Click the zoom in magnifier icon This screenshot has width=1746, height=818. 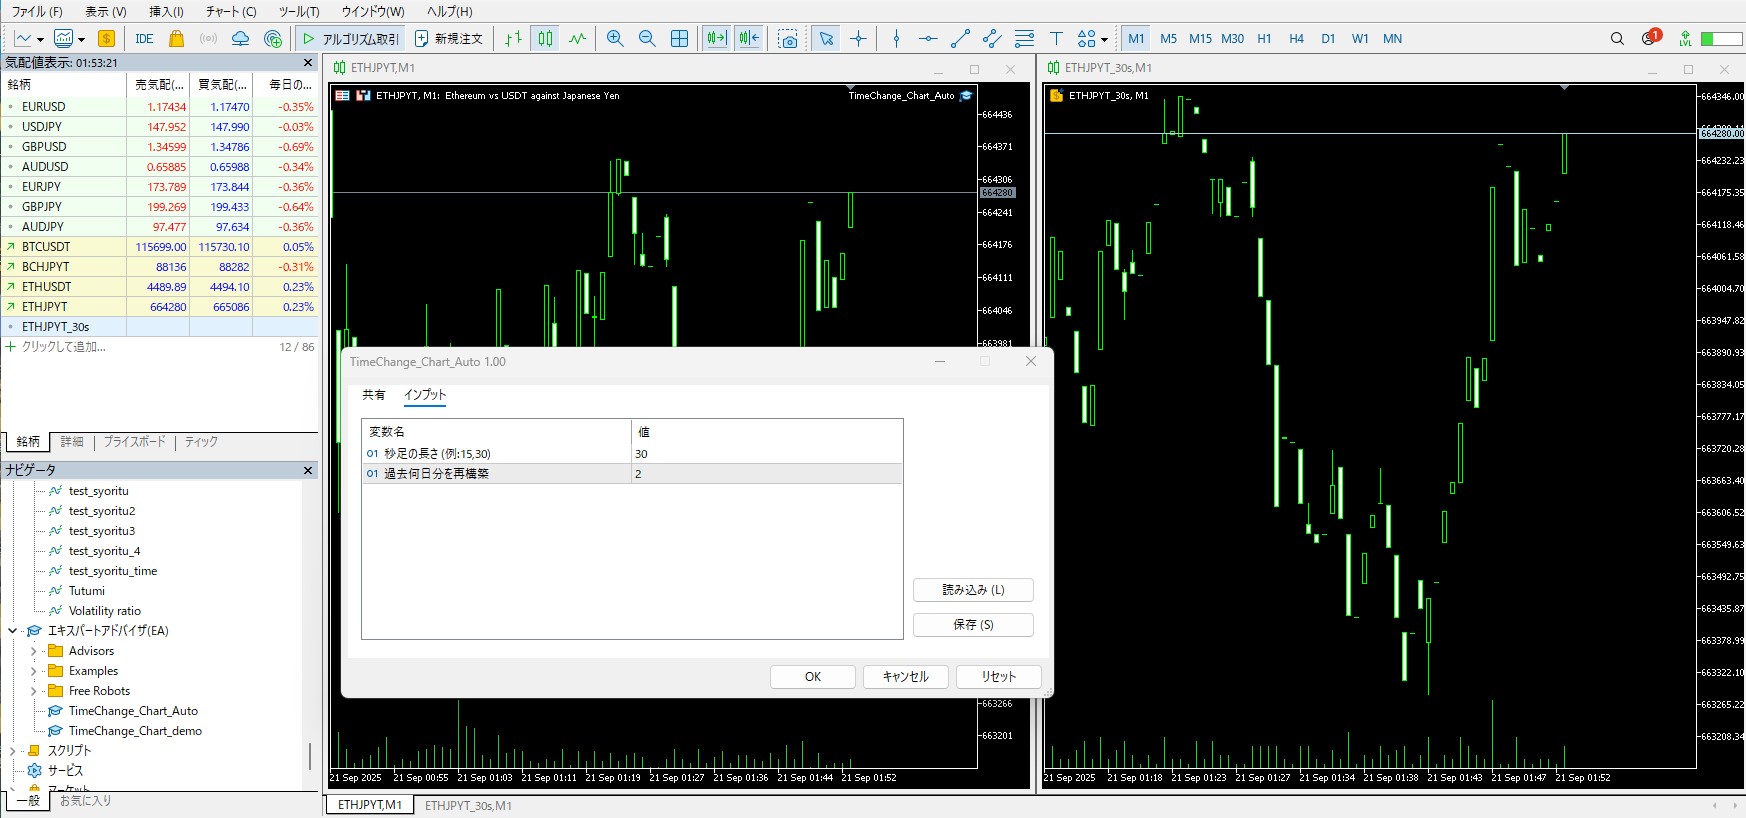[x=615, y=39]
